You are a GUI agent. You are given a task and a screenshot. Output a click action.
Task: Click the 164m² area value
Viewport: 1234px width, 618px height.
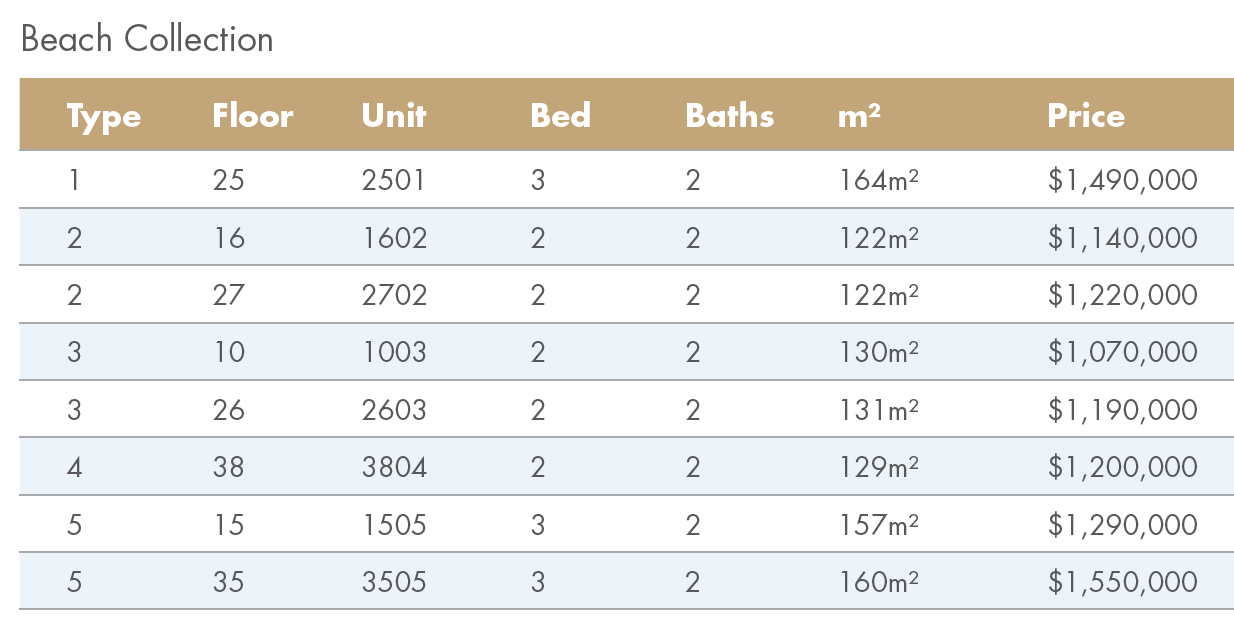pyautogui.click(x=879, y=180)
